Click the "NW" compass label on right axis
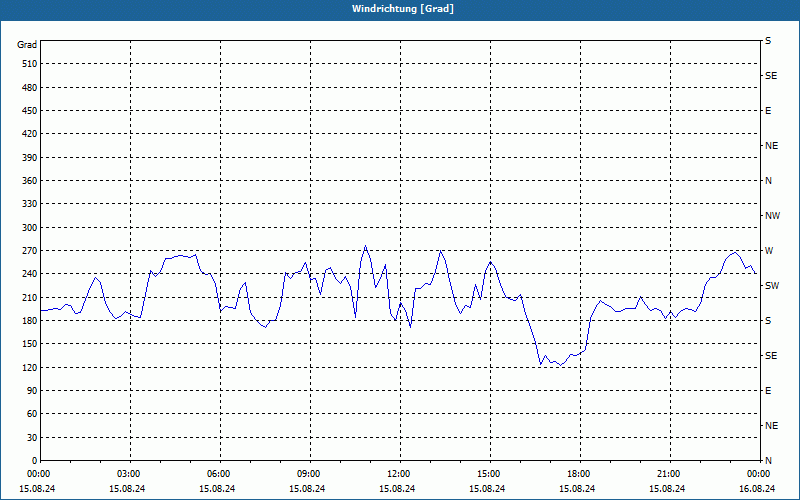This screenshot has height=500, width=800. click(x=772, y=216)
